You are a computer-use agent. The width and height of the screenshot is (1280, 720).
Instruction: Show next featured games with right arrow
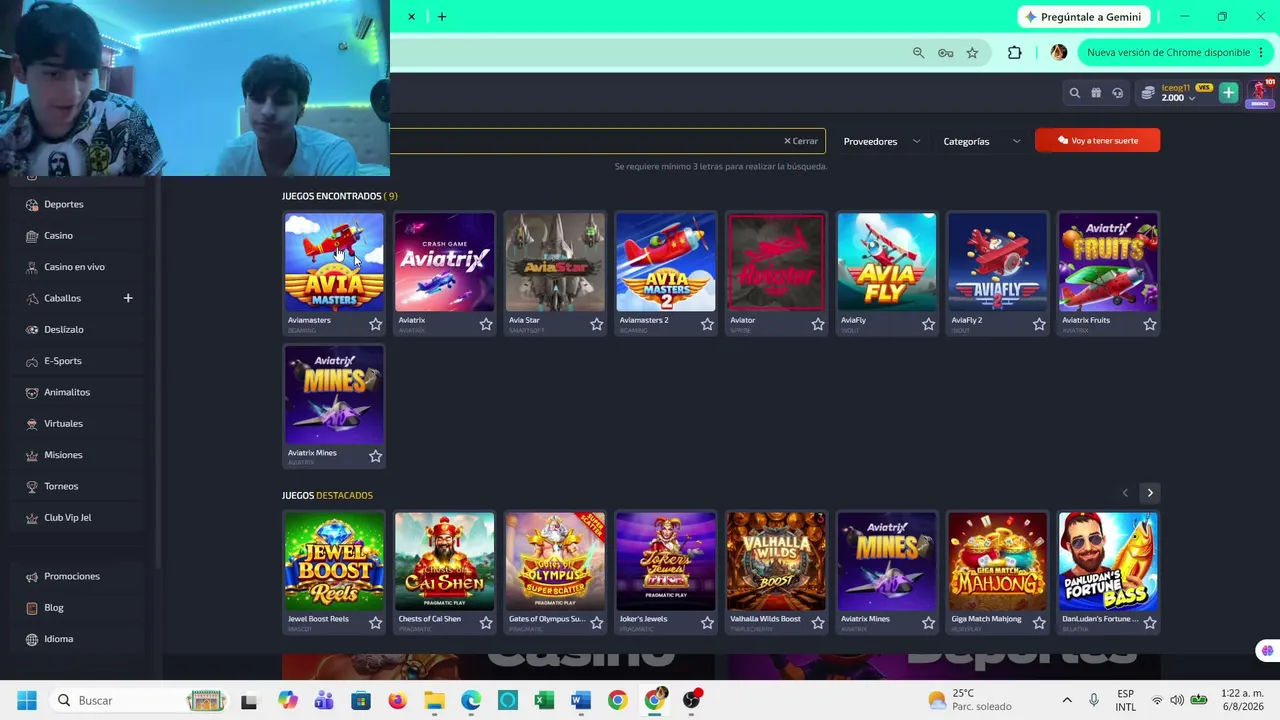click(1150, 493)
